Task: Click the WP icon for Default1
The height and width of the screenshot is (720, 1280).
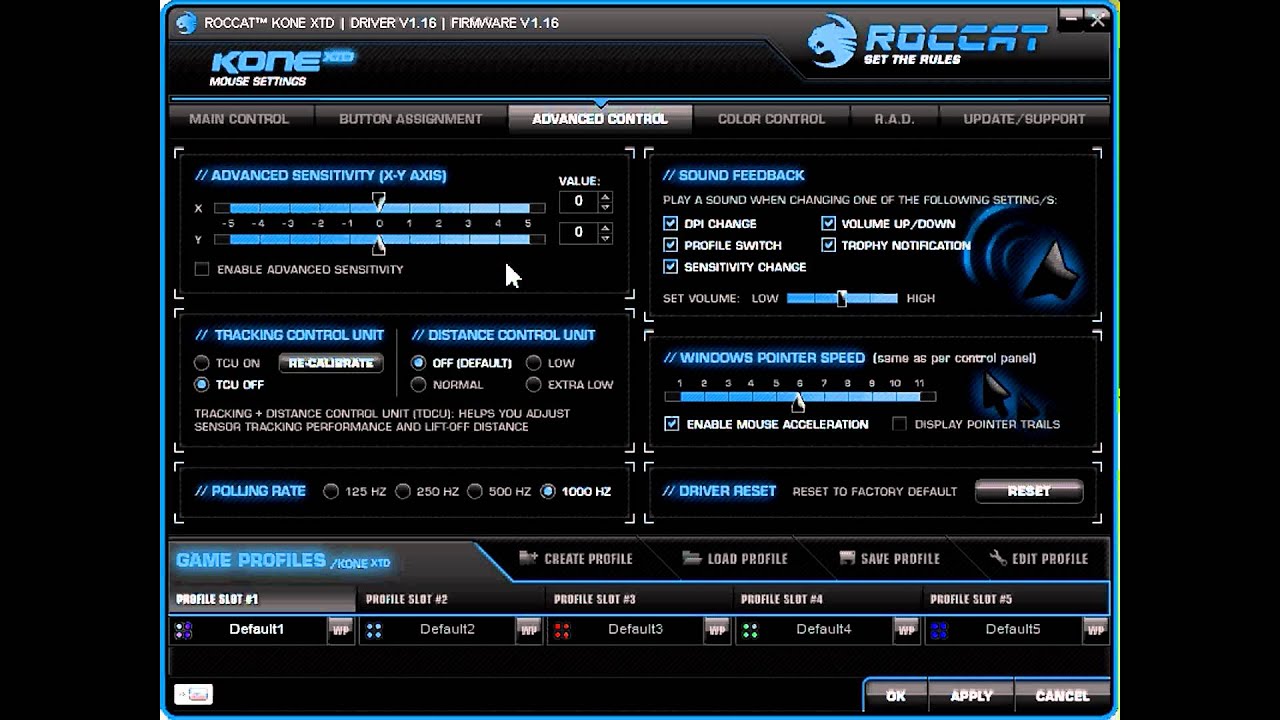Action: (340, 630)
